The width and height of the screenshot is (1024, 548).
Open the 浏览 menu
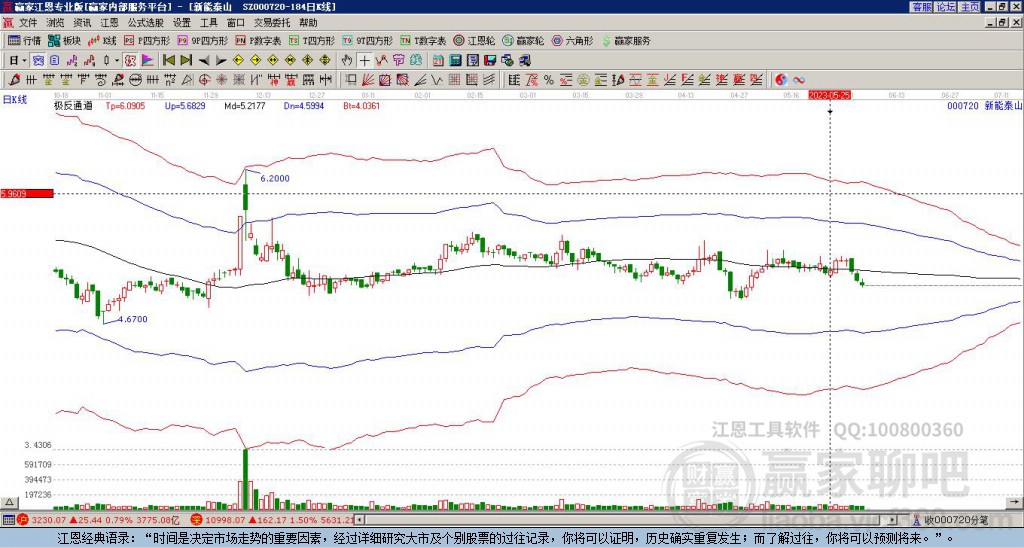click(56, 23)
